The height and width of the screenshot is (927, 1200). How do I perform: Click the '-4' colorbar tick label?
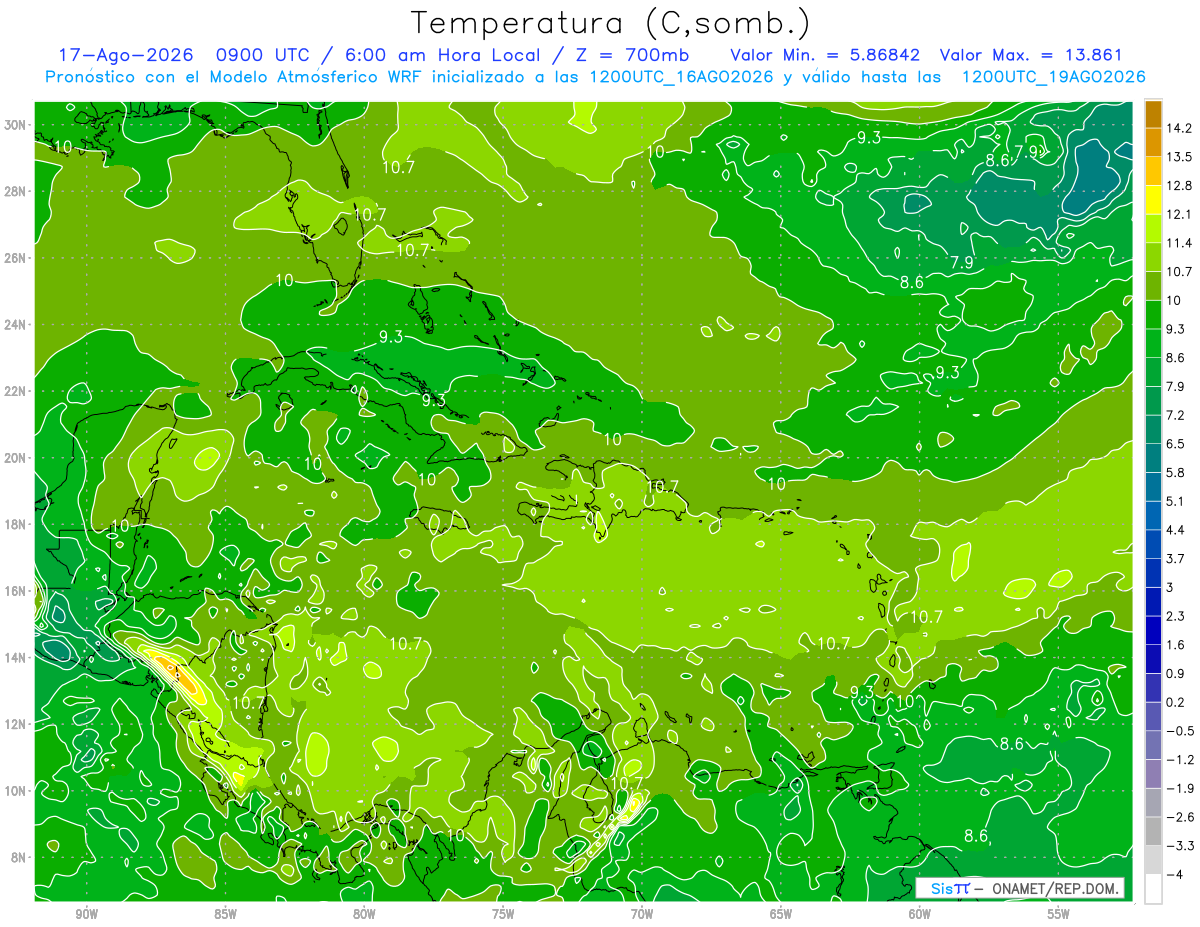point(1174,875)
